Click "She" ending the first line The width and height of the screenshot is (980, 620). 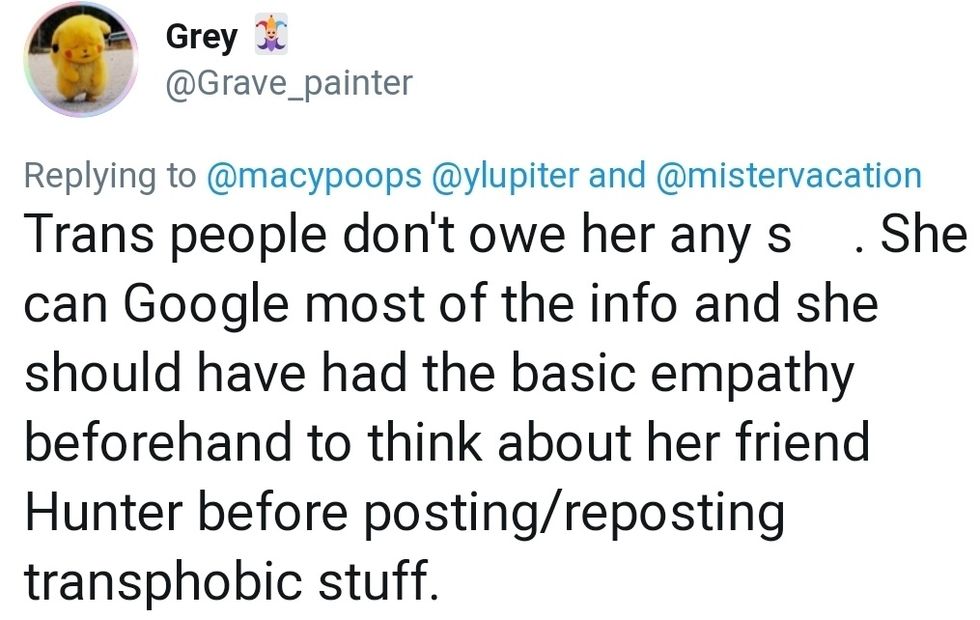coord(930,236)
